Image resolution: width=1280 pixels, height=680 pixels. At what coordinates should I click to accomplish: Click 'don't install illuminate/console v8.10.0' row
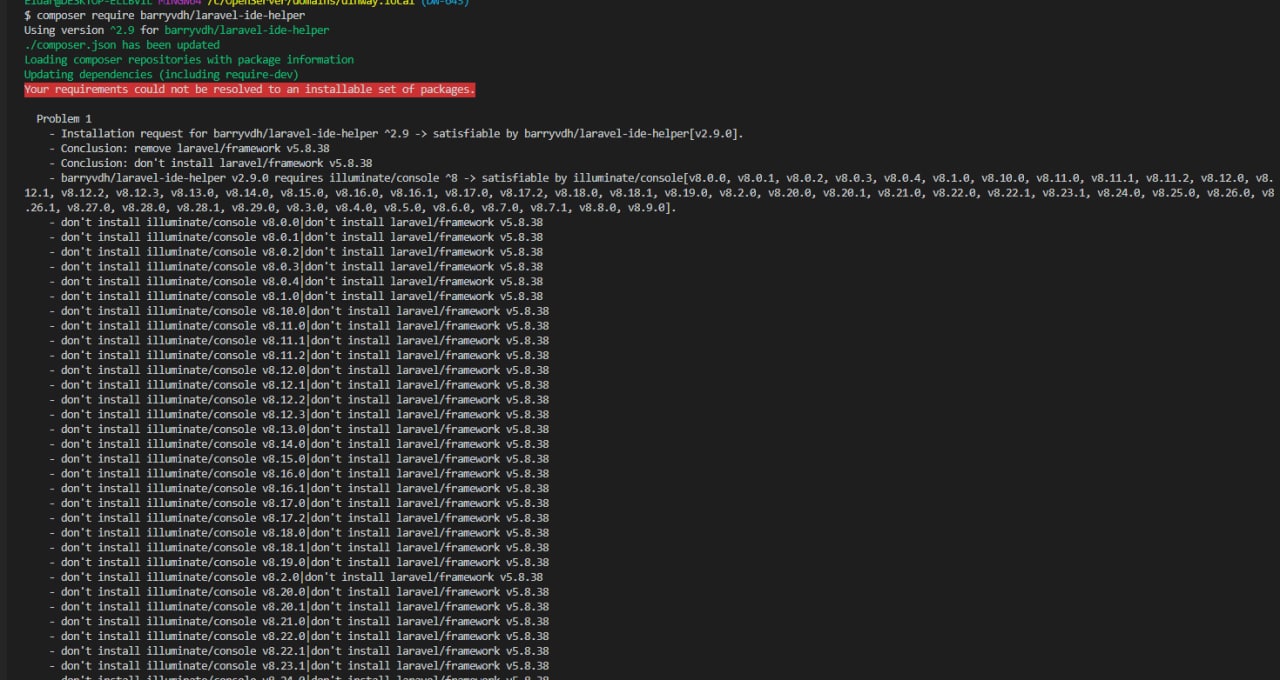(x=299, y=311)
